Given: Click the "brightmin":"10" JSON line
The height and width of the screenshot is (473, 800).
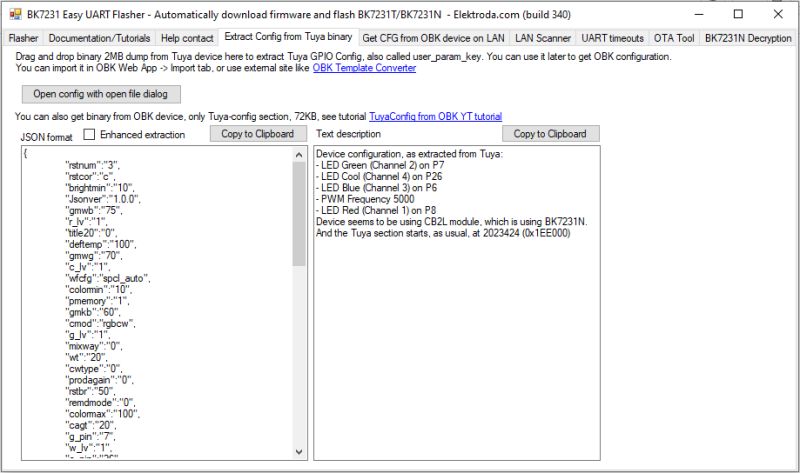Looking at the screenshot, I should [100, 188].
